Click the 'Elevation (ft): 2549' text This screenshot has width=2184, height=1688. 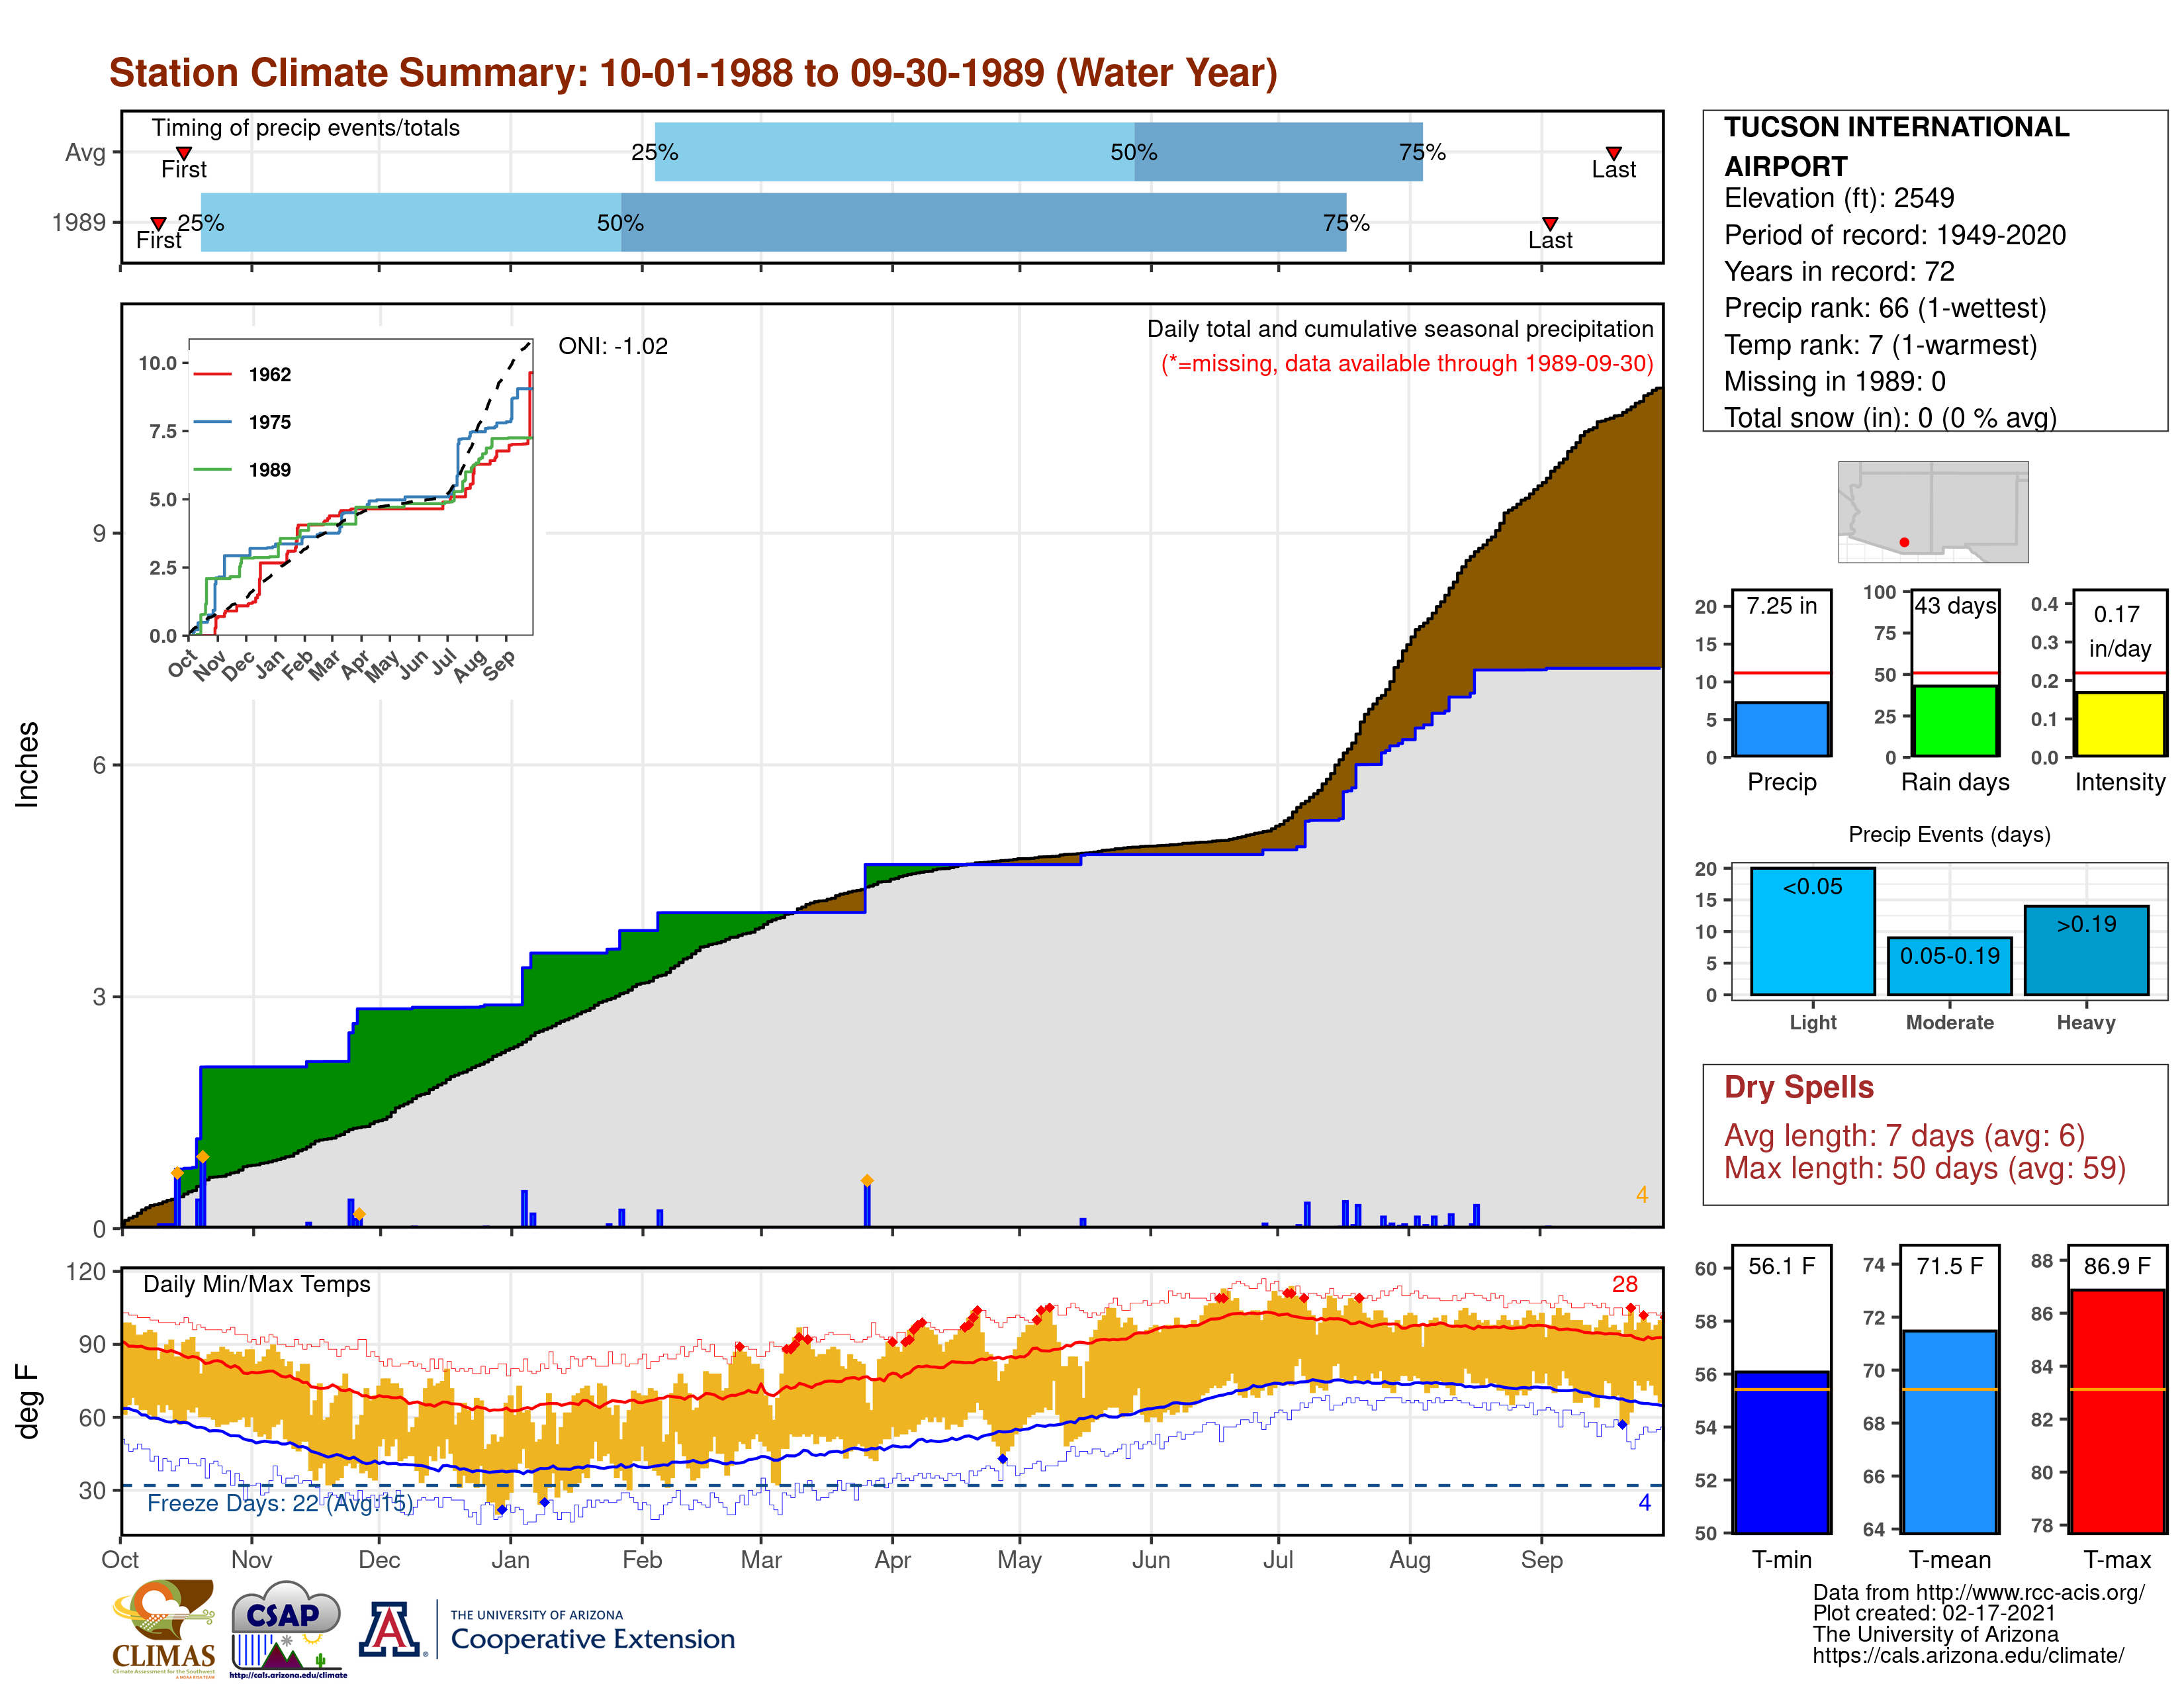1839,198
